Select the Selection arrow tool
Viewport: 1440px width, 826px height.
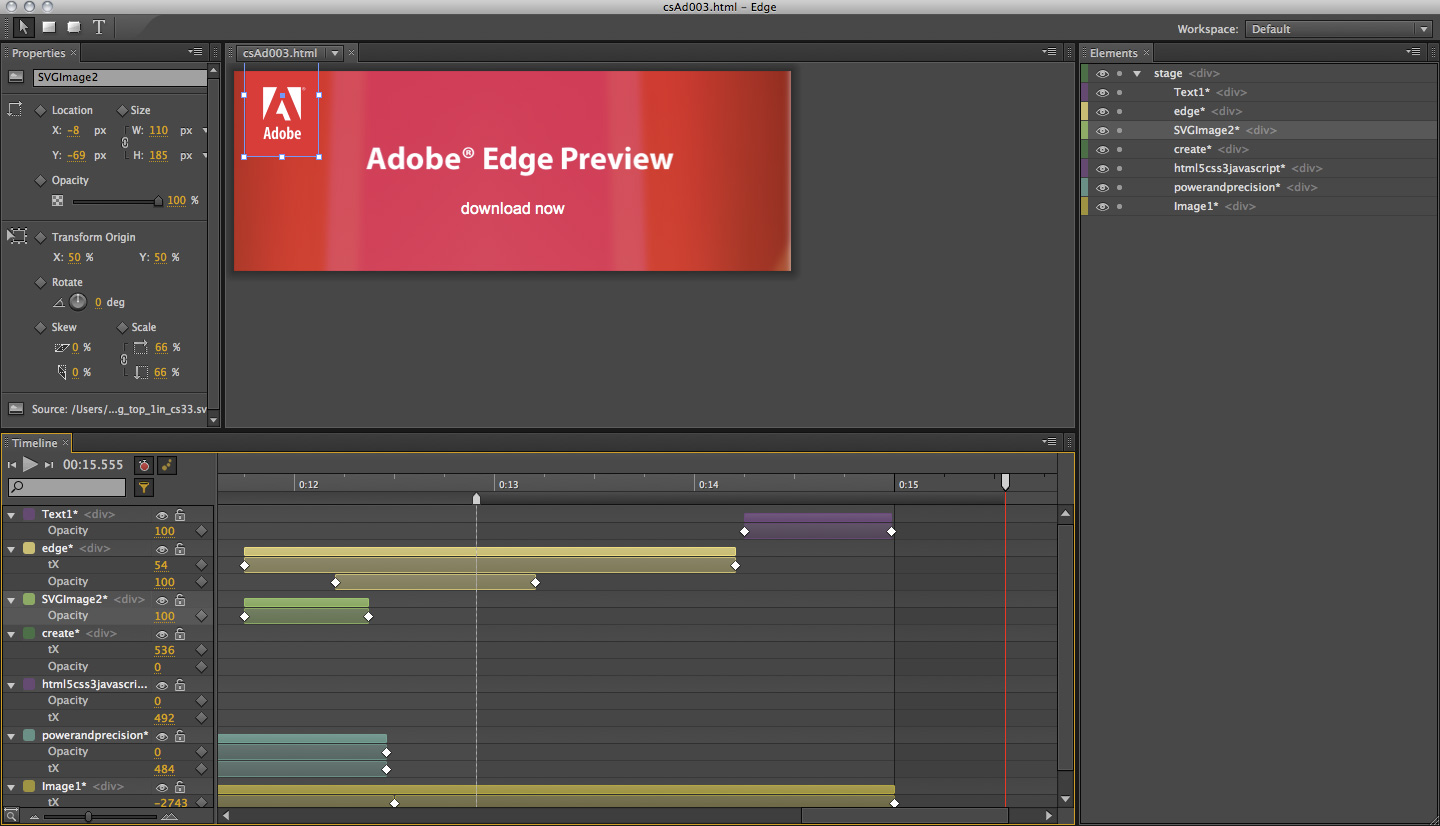coord(23,27)
